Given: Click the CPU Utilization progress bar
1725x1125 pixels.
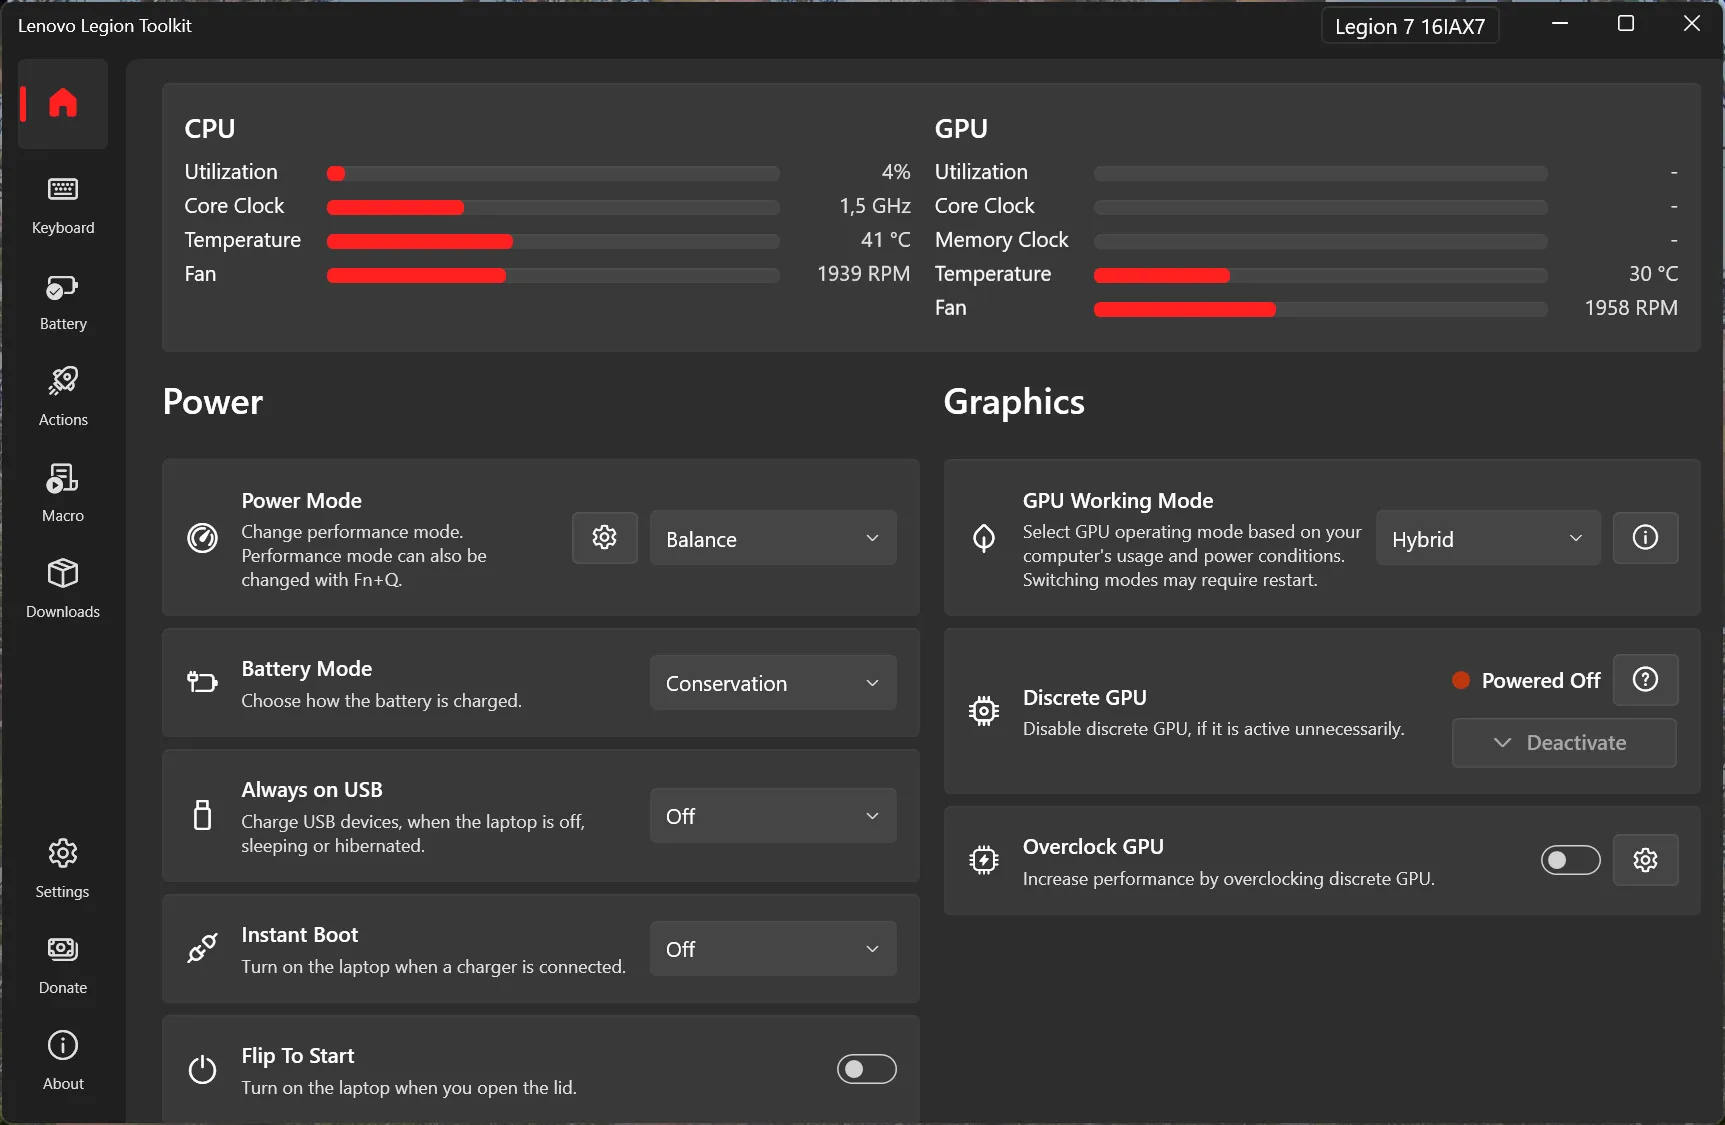Looking at the screenshot, I should click(x=552, y=172).
